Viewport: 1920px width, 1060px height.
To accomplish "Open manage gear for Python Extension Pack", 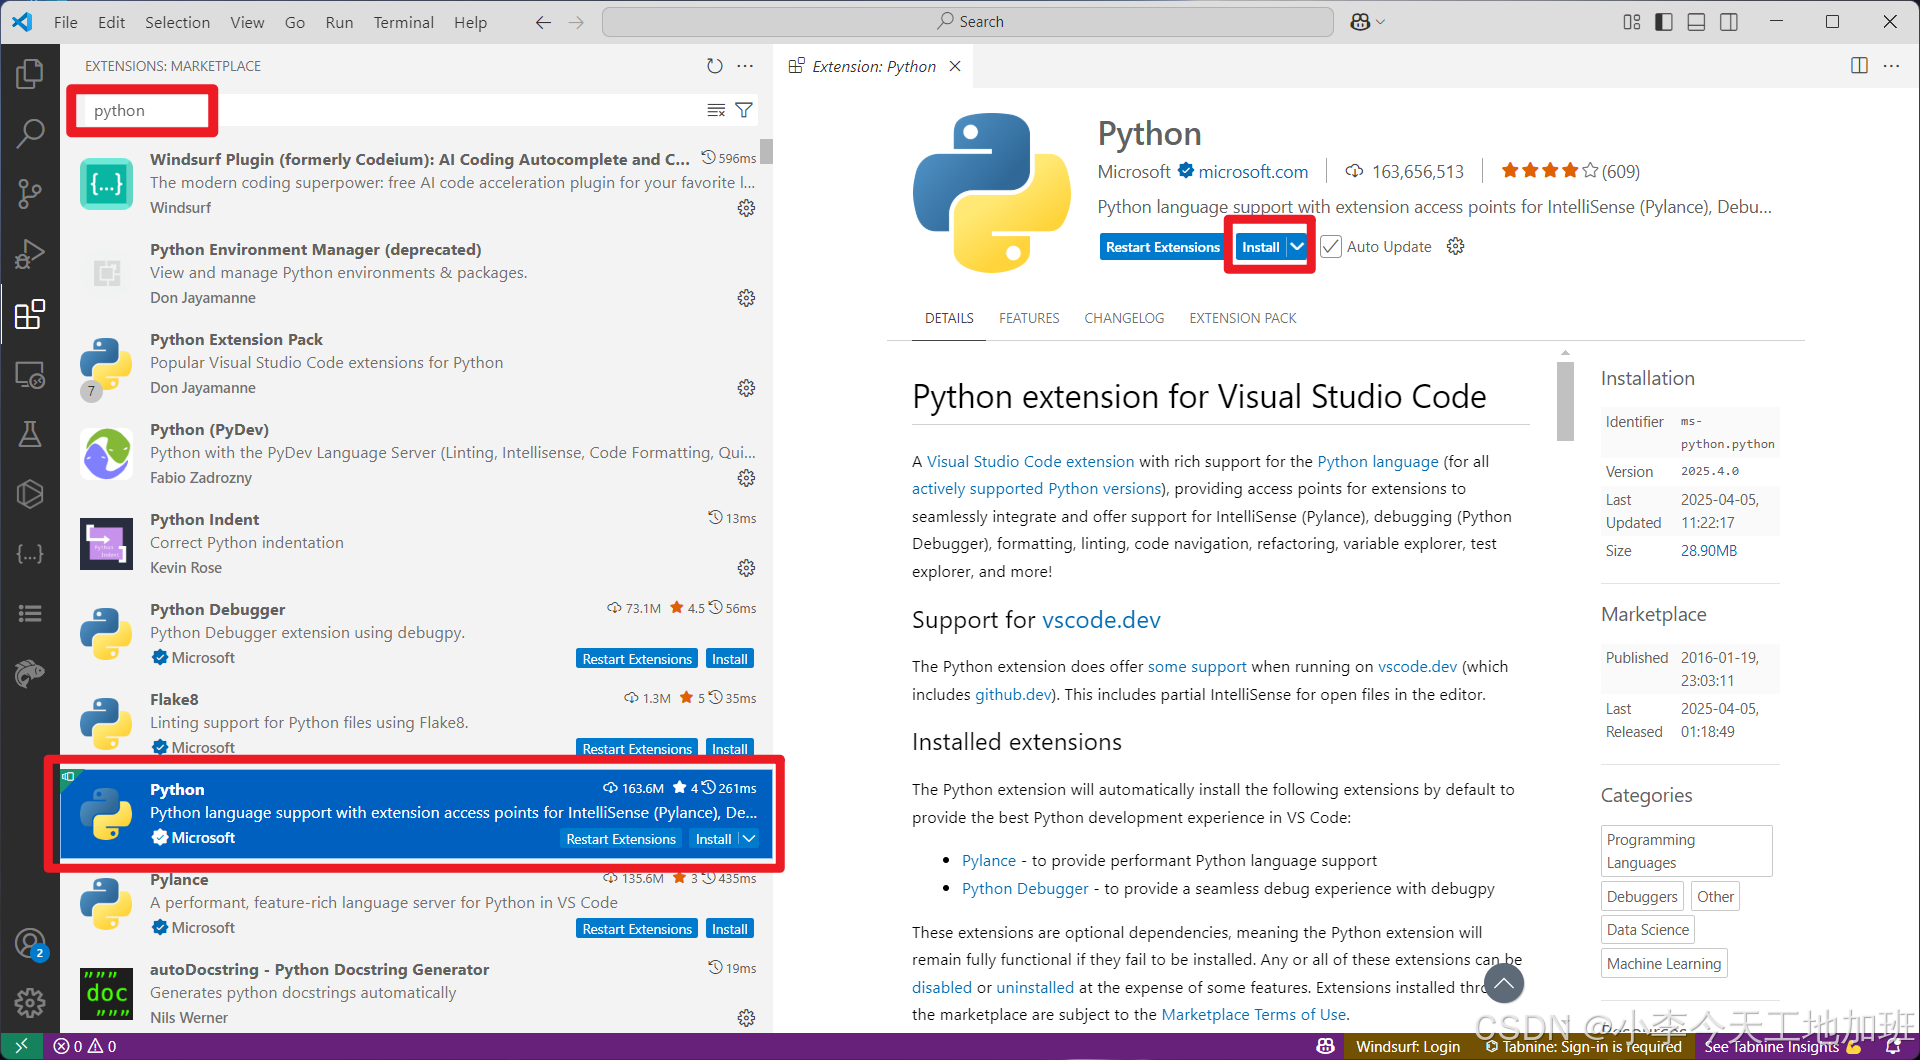I will pyautogui.click(x=746, y=388).
